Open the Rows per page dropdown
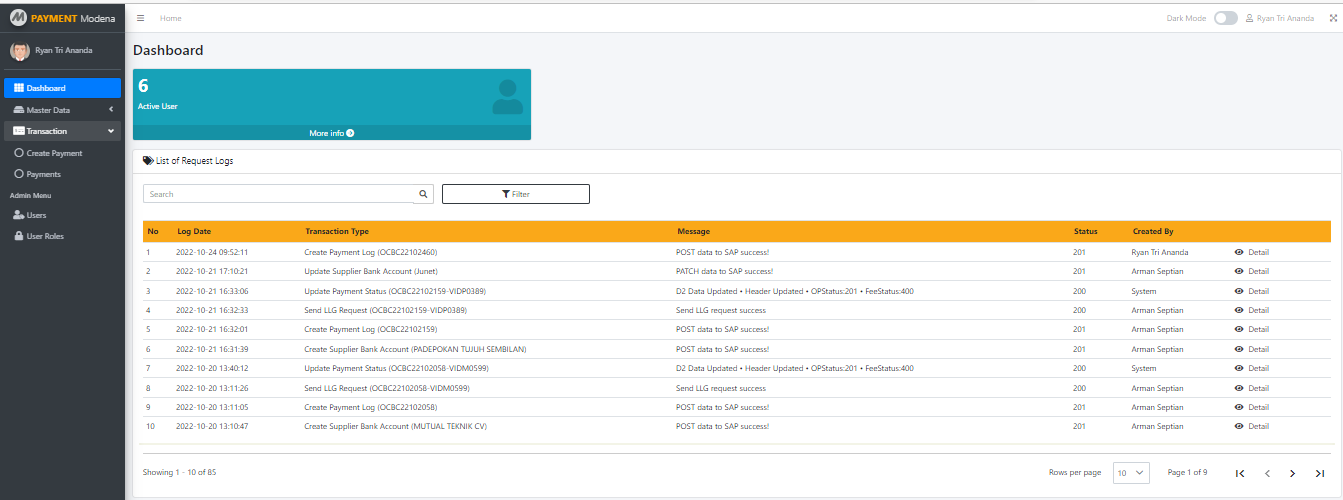Screen dimensions: 1343x500 coord(1132,472)
